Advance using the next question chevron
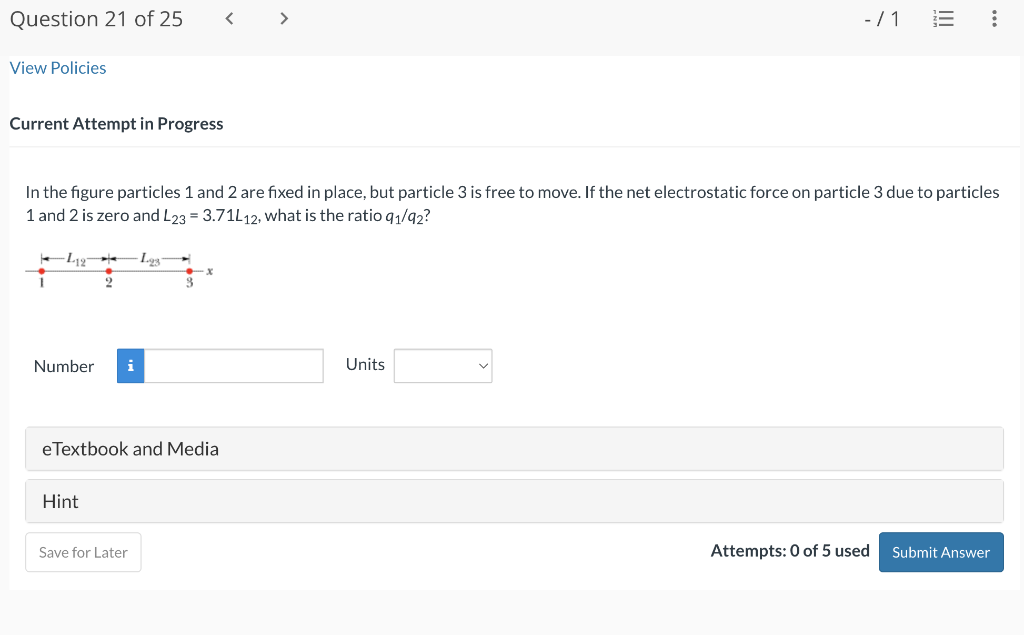The height and width of the screenshot is (635, 1024). click(283, 18)
